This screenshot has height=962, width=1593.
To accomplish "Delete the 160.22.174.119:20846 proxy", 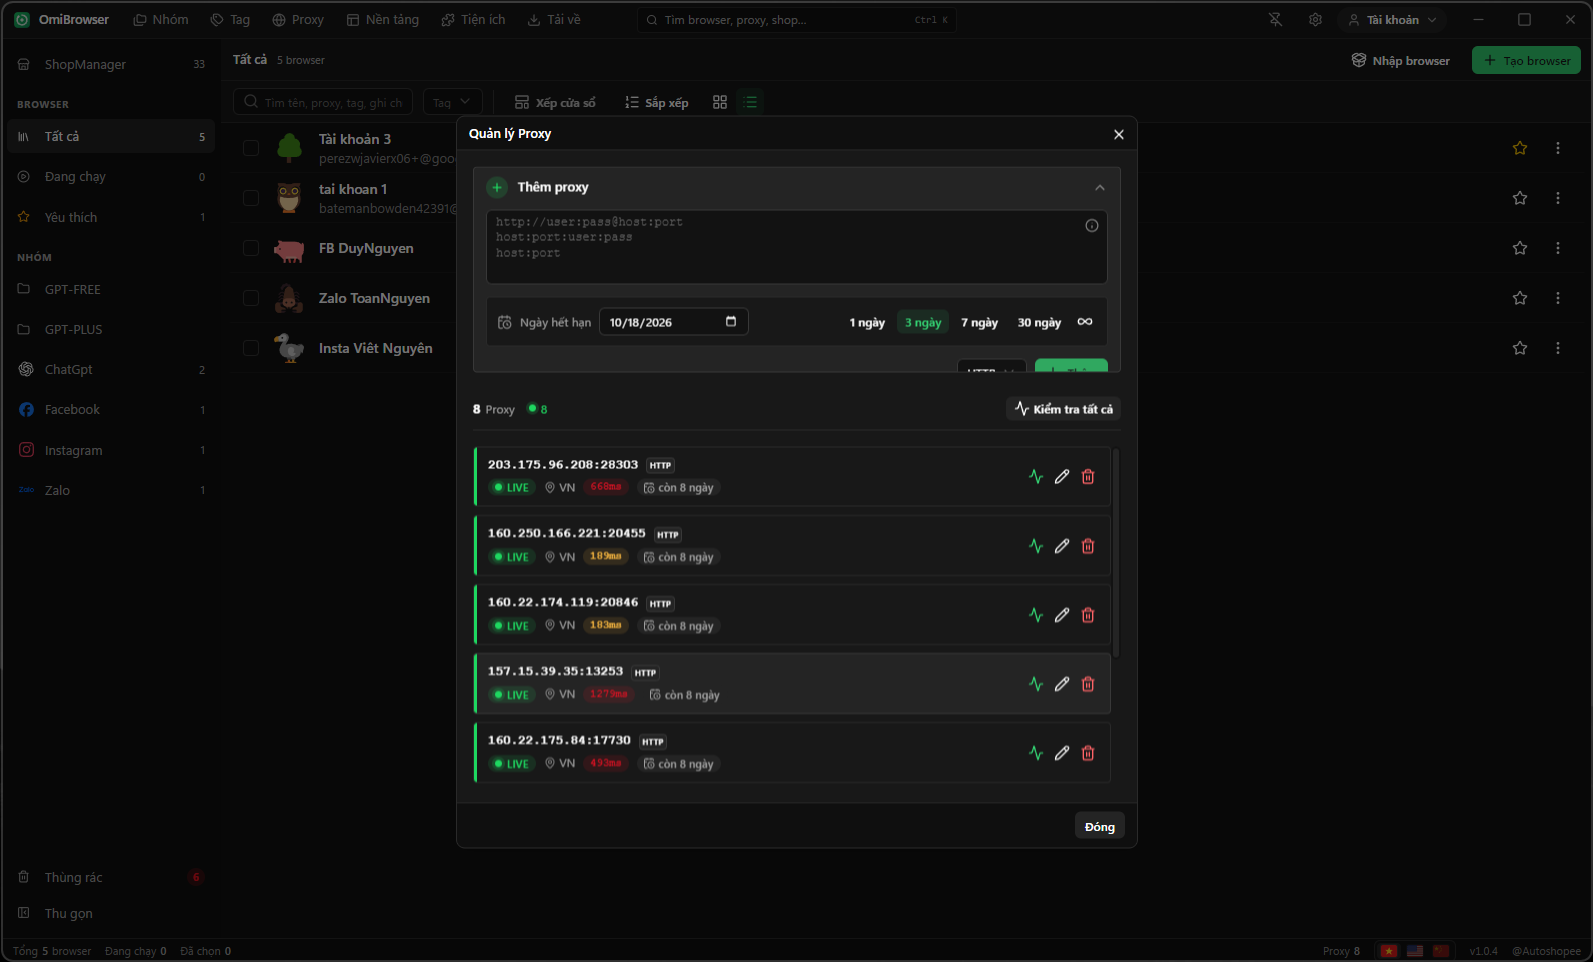I will coord(1088,615).
